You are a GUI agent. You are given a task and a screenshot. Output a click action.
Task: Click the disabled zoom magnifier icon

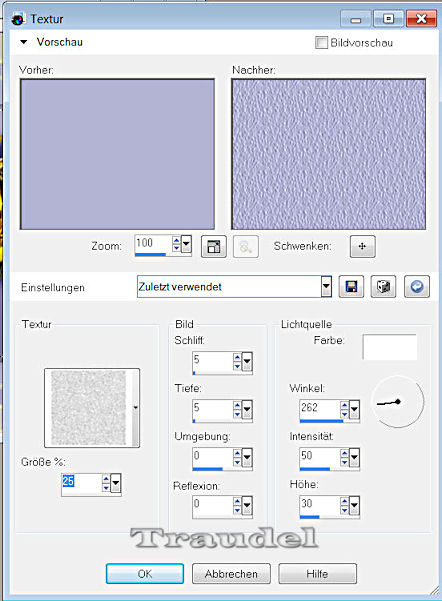coord(246,246)
